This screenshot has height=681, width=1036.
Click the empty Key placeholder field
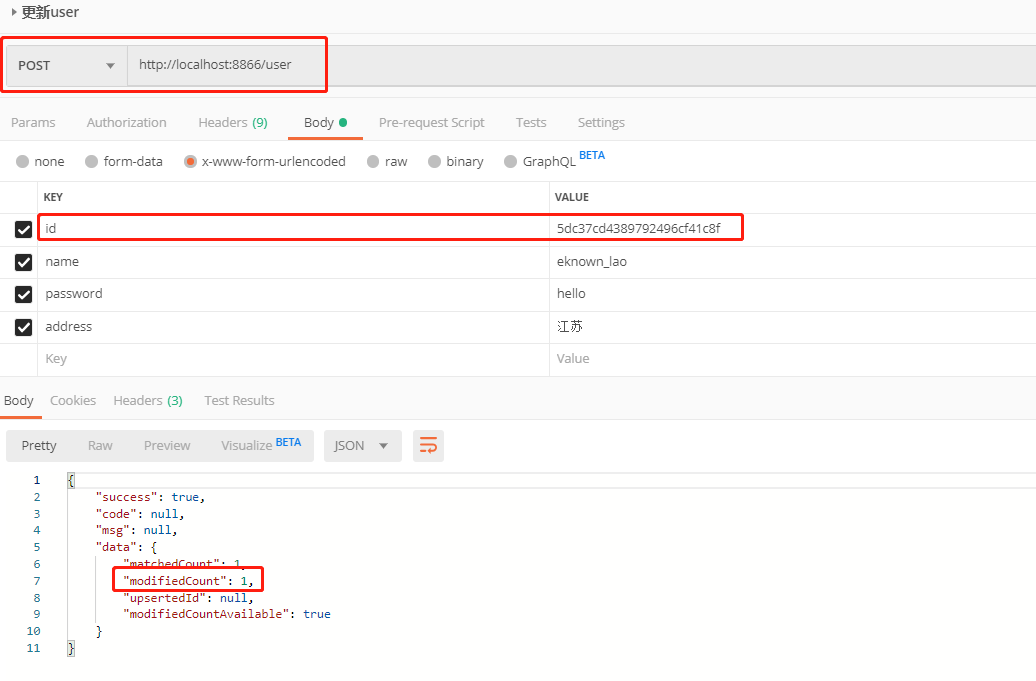(x=293, y=359)
